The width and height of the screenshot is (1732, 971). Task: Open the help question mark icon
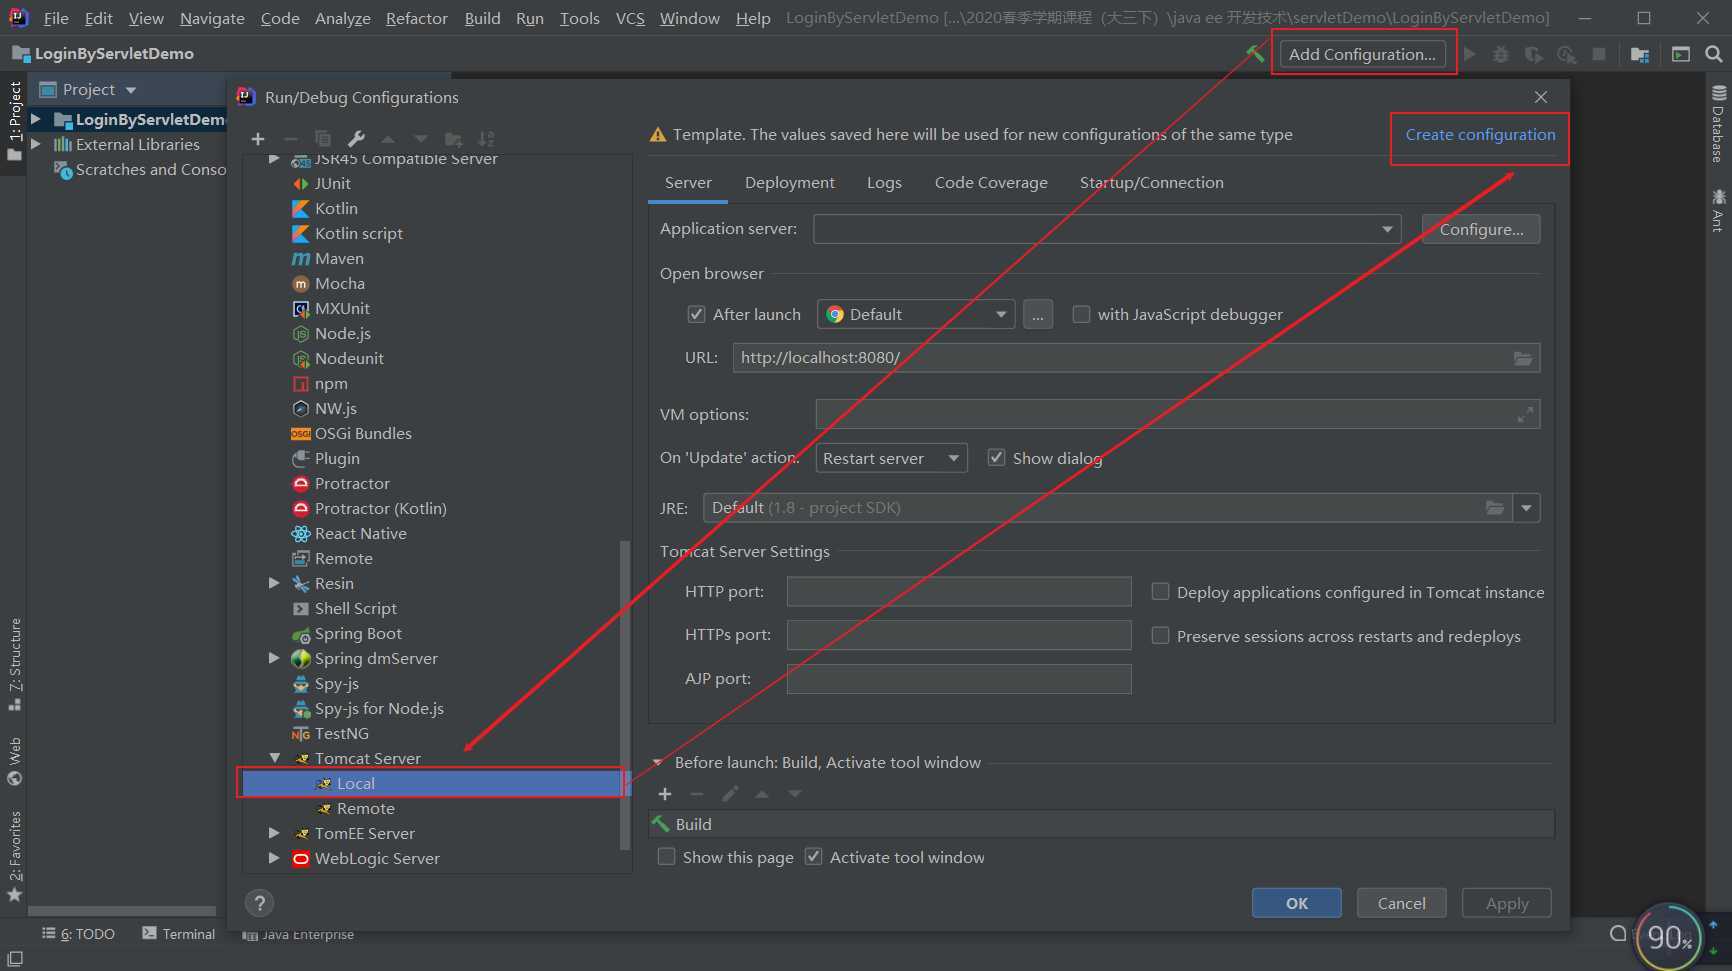point(259,903)
